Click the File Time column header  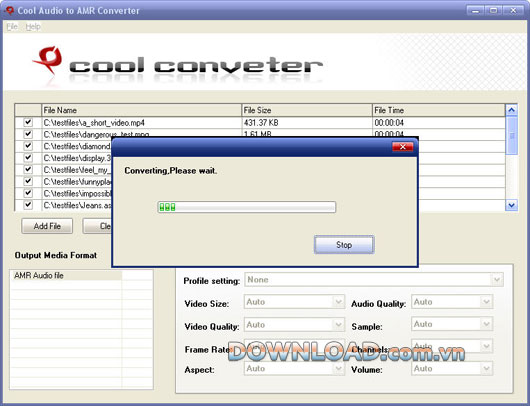tap(439, 110)
